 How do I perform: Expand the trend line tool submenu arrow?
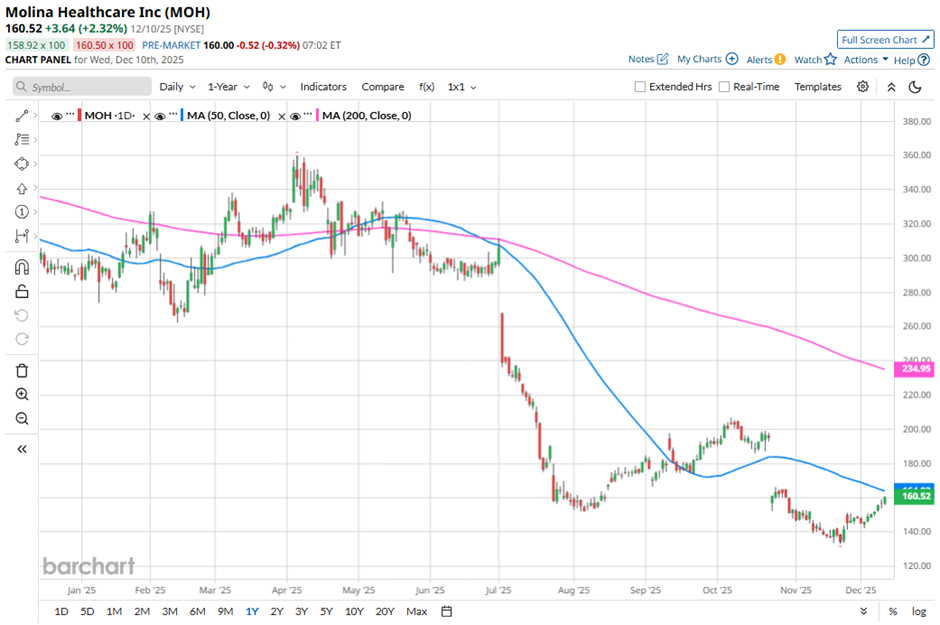point(35,115)
